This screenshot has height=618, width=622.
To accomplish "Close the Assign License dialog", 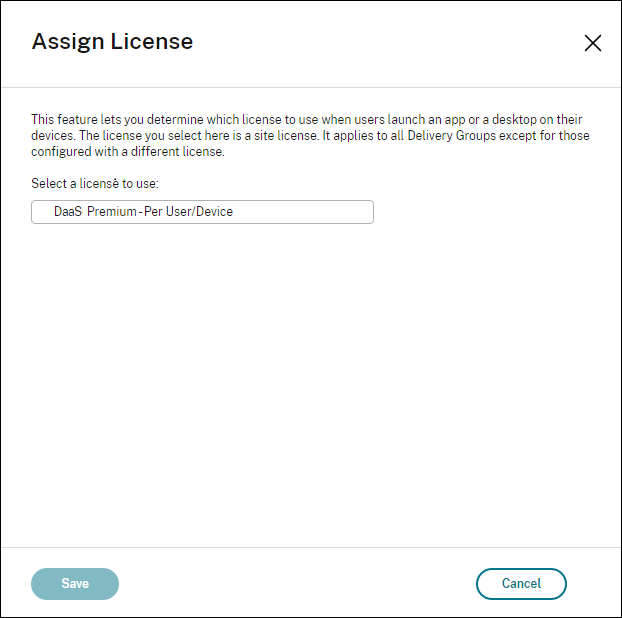I will pos(592,43).
